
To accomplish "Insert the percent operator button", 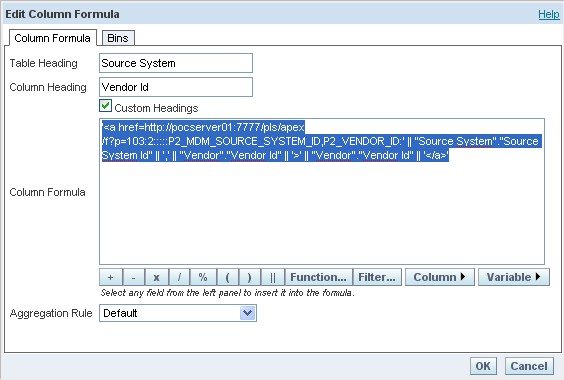I will [203, 277].
